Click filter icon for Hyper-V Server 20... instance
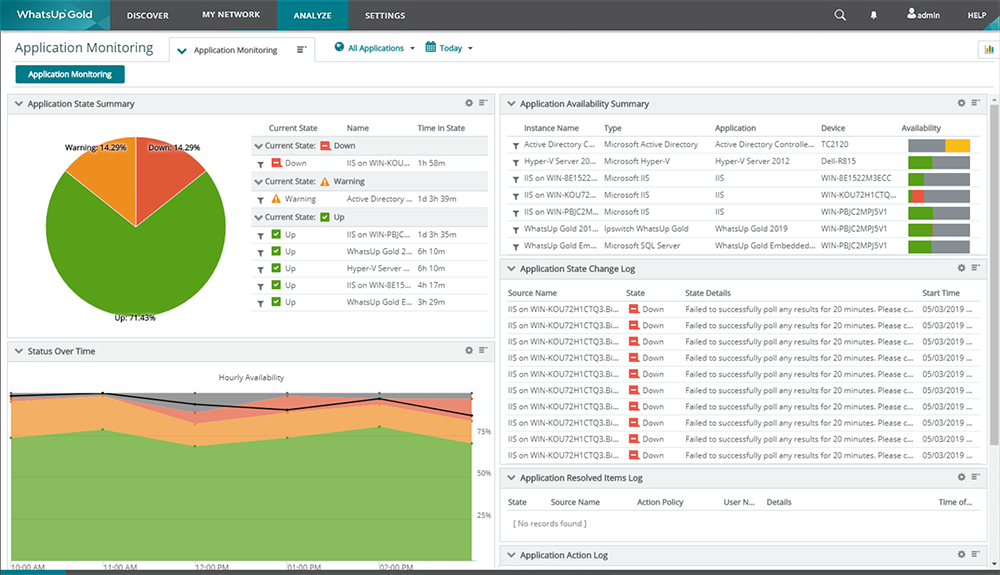Viewport: 1000px width, 575px height. [x=515, y=163]
